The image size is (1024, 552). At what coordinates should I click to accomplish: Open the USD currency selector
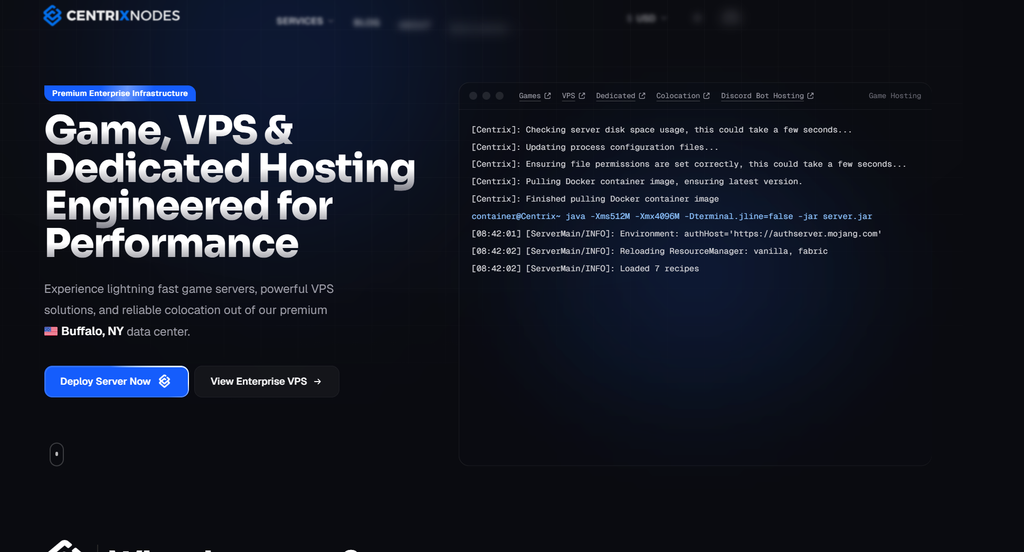647,18
